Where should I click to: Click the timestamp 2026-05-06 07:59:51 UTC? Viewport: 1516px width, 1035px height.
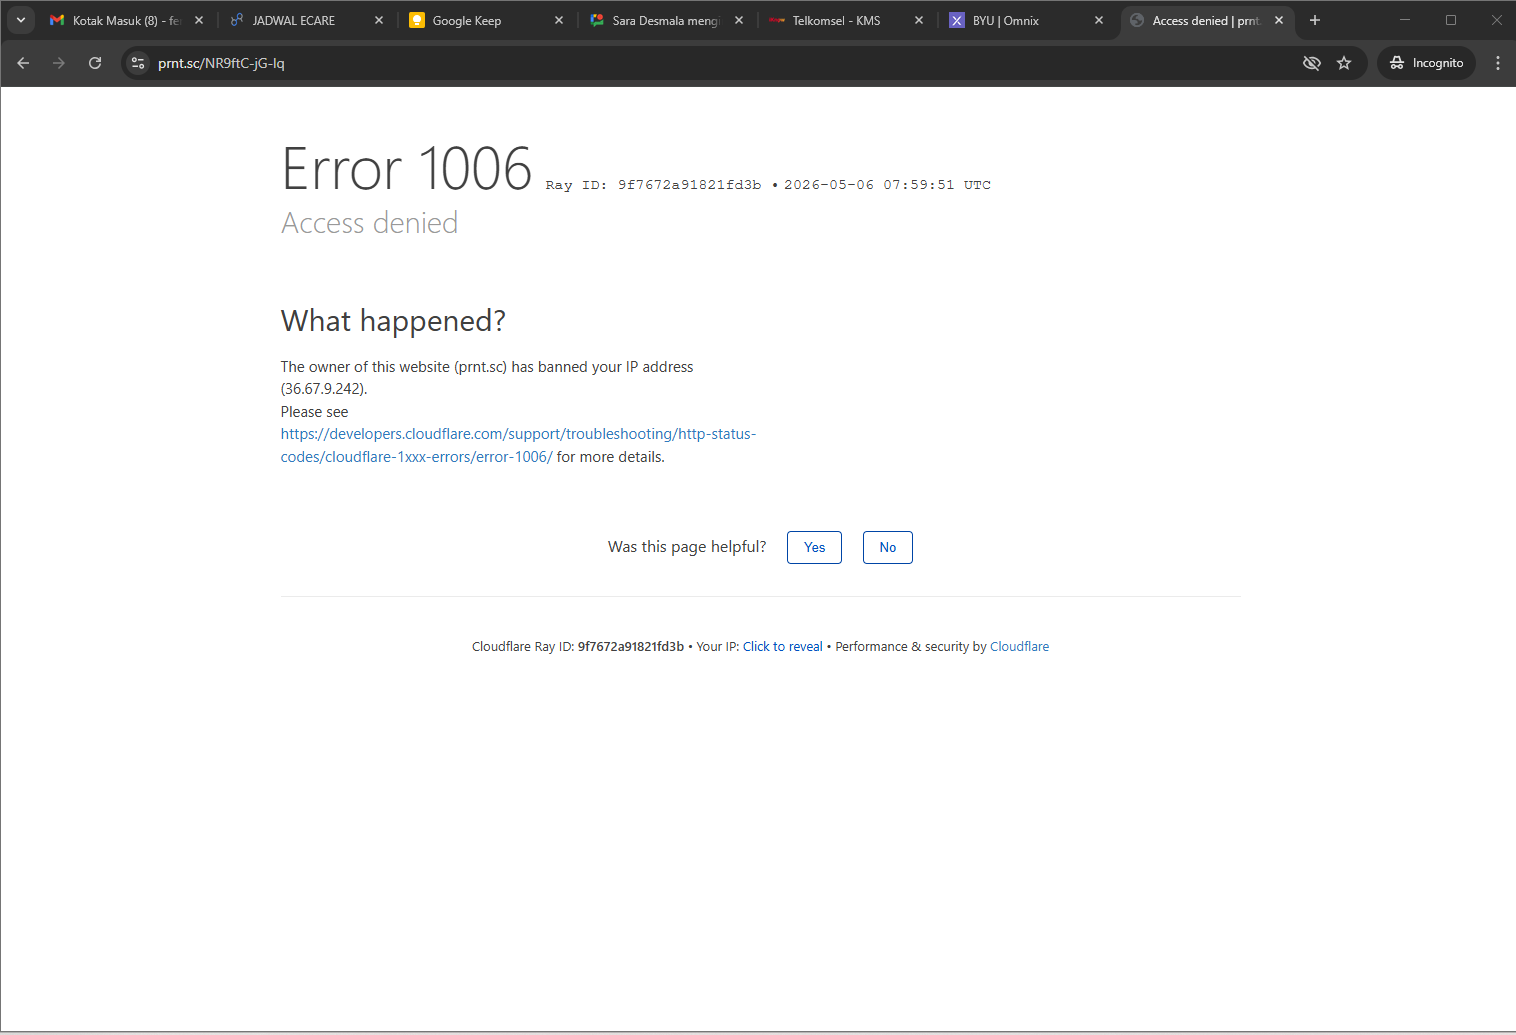tap(887, 185)
